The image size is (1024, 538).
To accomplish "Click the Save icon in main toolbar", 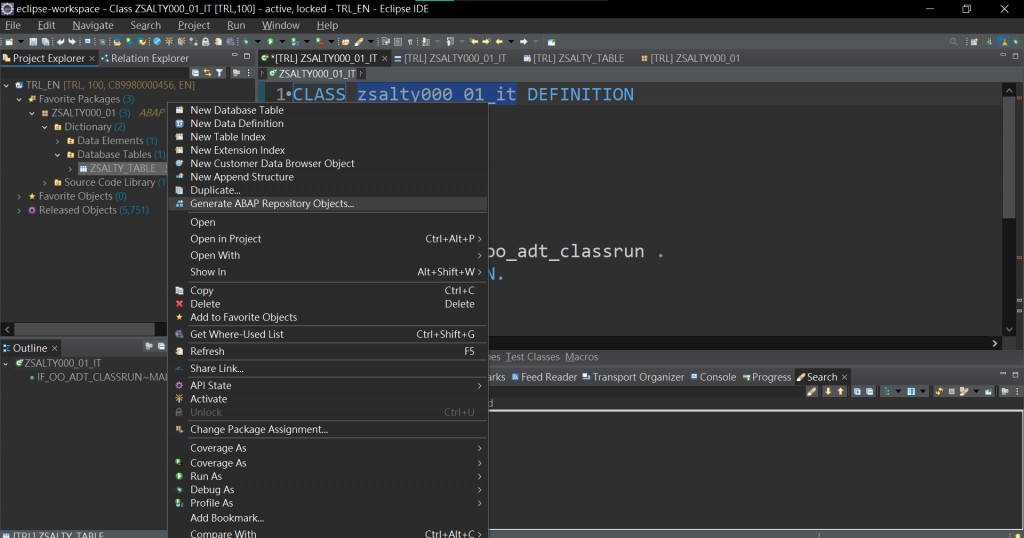I will (33, 42).
